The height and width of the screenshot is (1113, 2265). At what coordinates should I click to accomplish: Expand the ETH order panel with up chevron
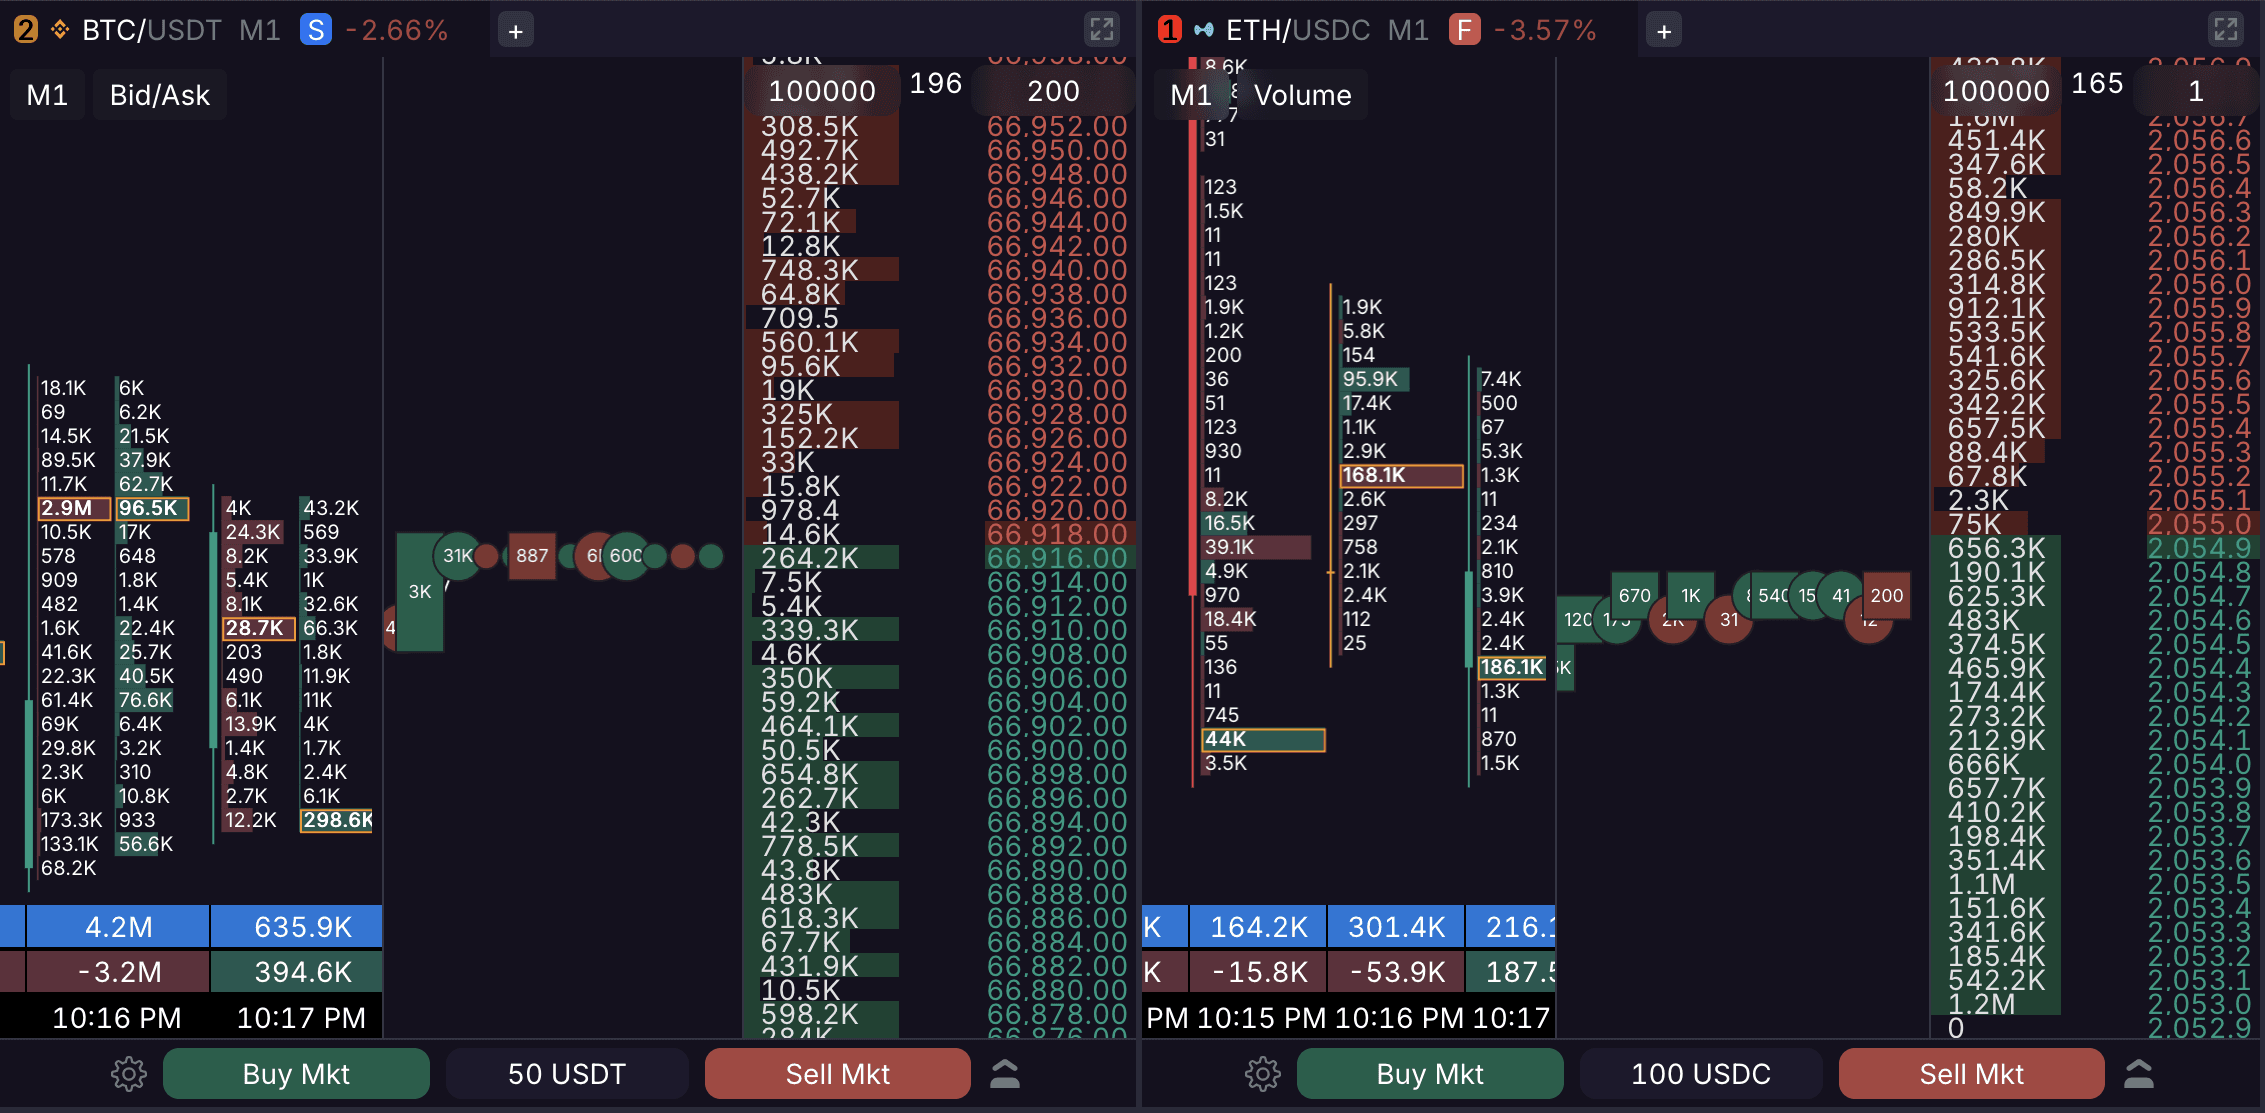point(2138,1074)
